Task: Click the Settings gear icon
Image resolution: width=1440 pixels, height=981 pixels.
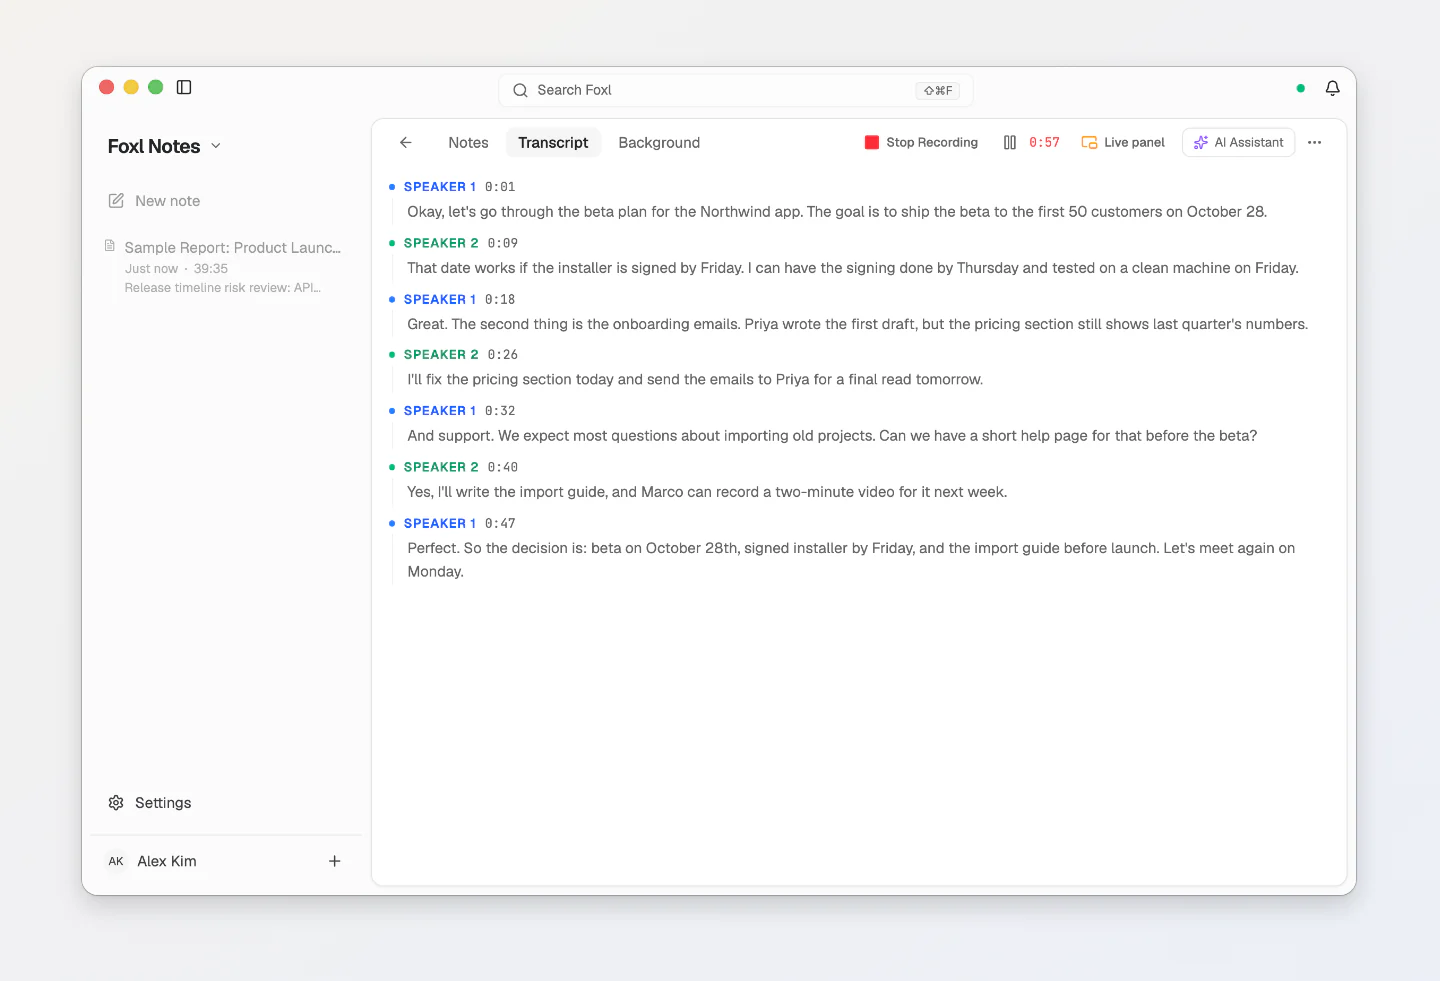Action: tap(116, 803)
